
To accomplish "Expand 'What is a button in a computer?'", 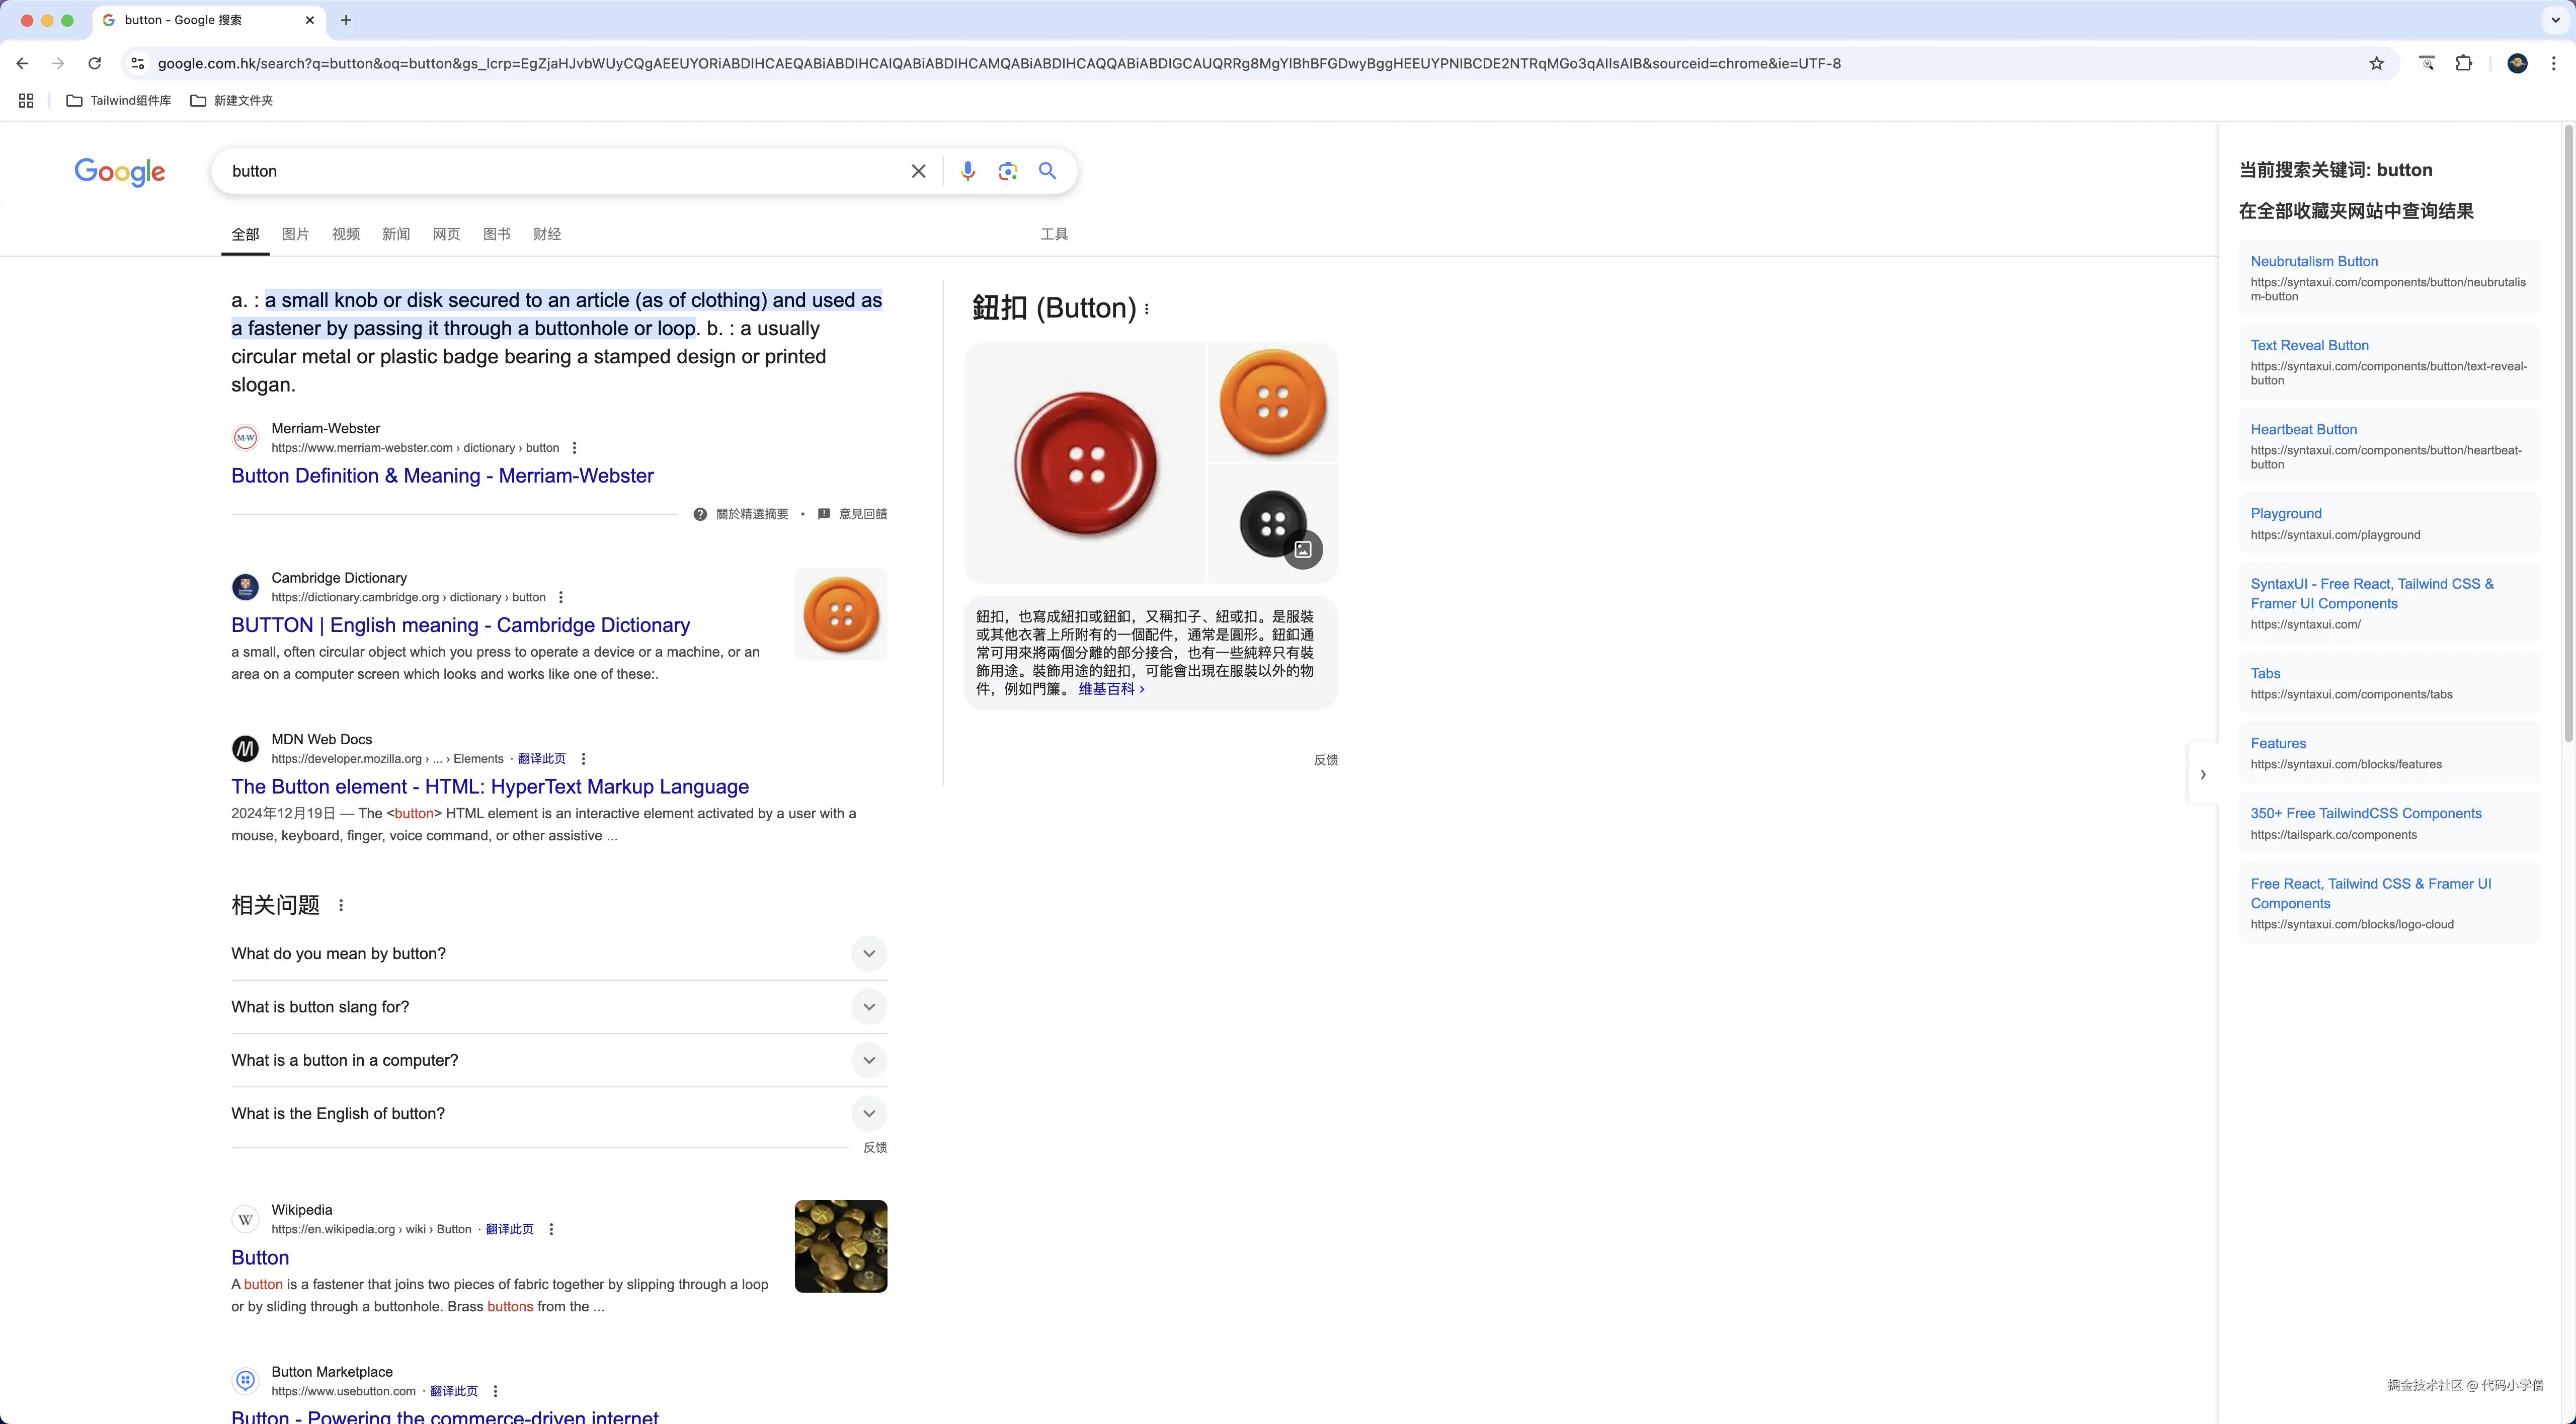I will pyautogui.click(x=869, y=1060).
